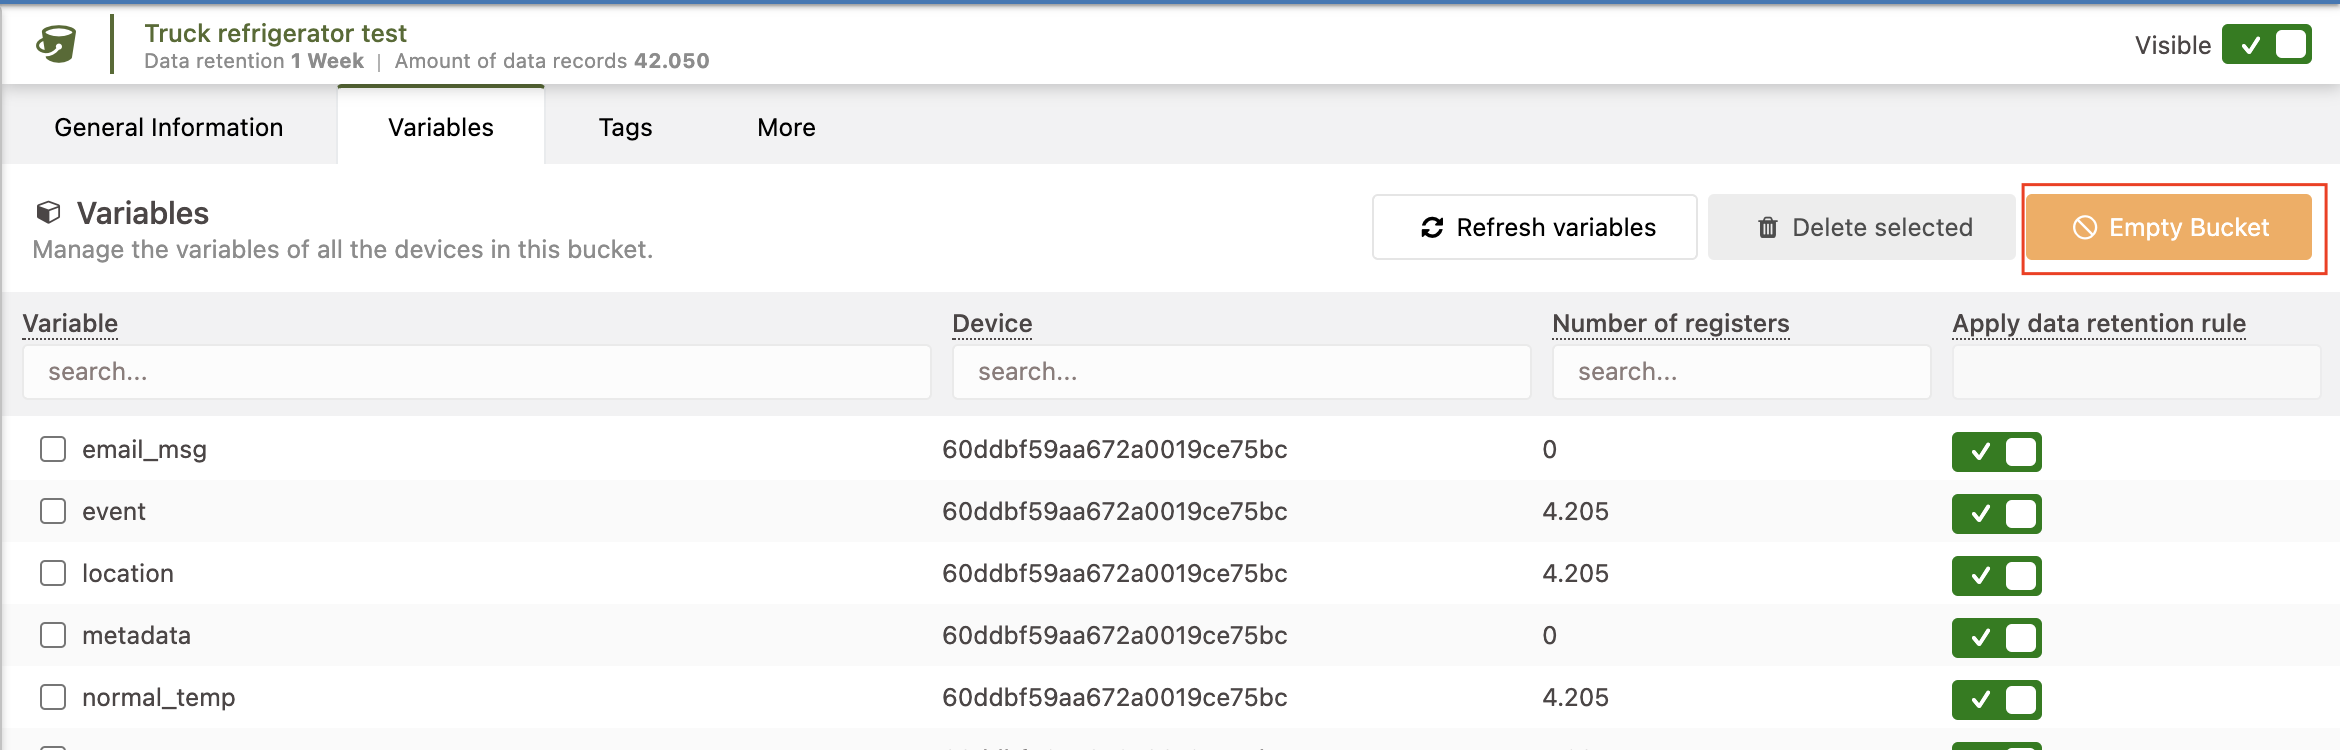This screenshot has width=2340, height=750.
Task: Select the location variable checkbox
Action: click(x=53, y=573)
